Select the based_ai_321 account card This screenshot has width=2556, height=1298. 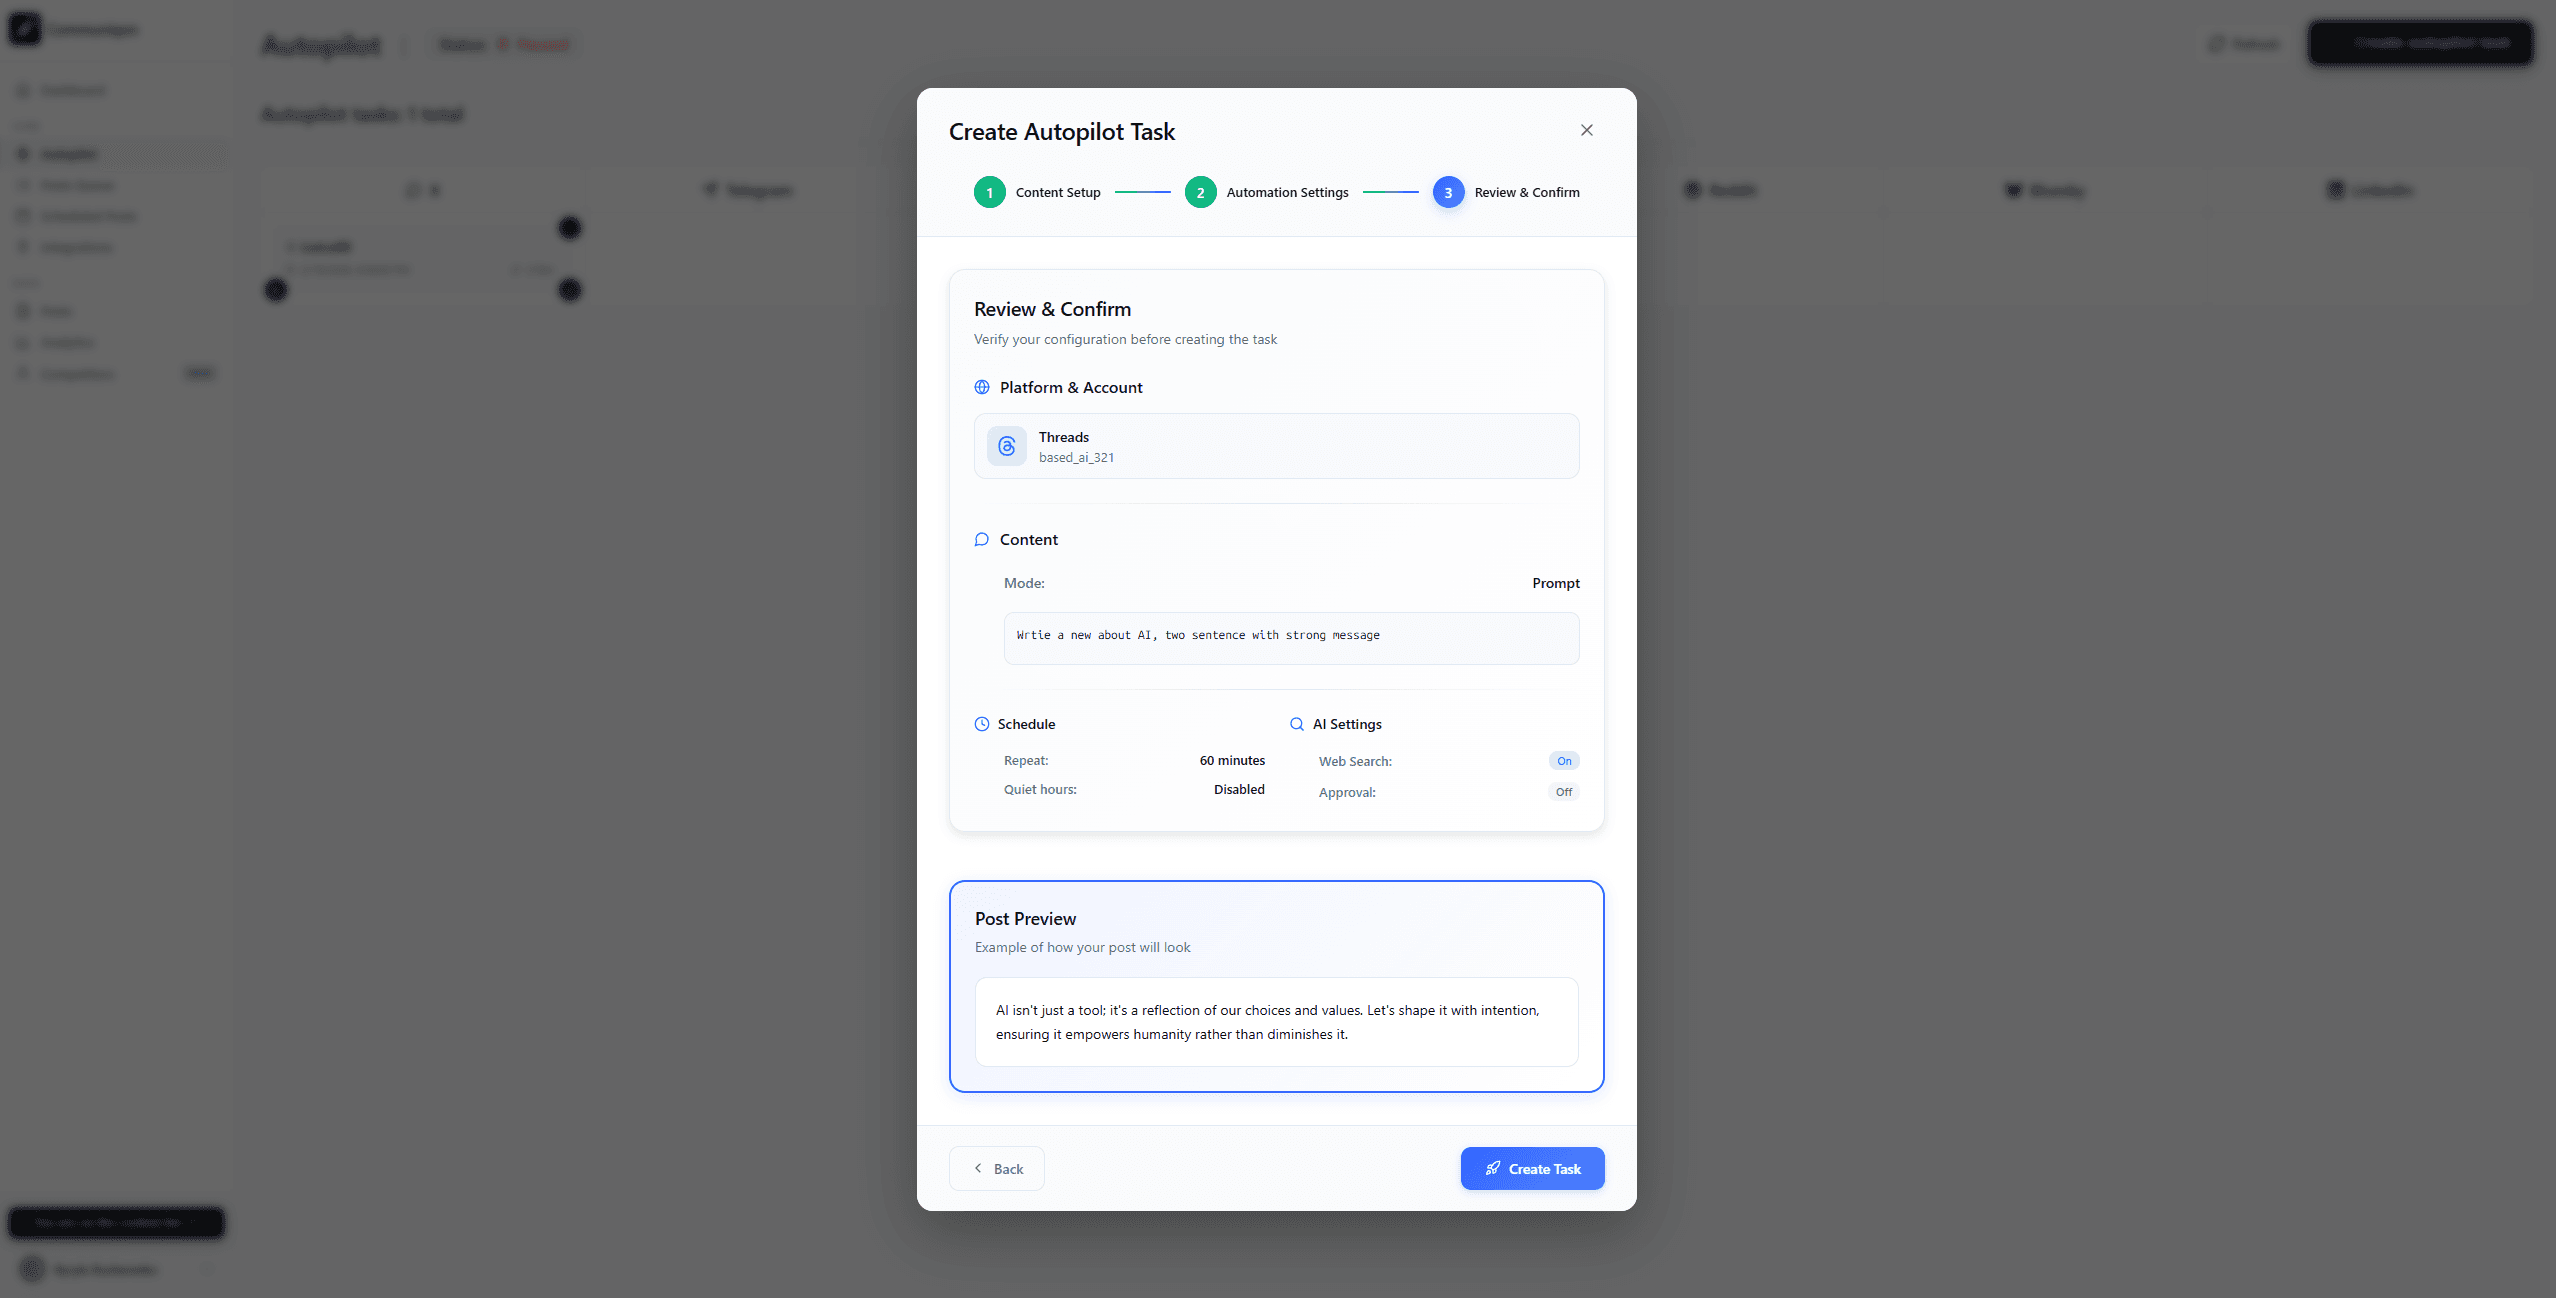click(x=1276, y=446)
